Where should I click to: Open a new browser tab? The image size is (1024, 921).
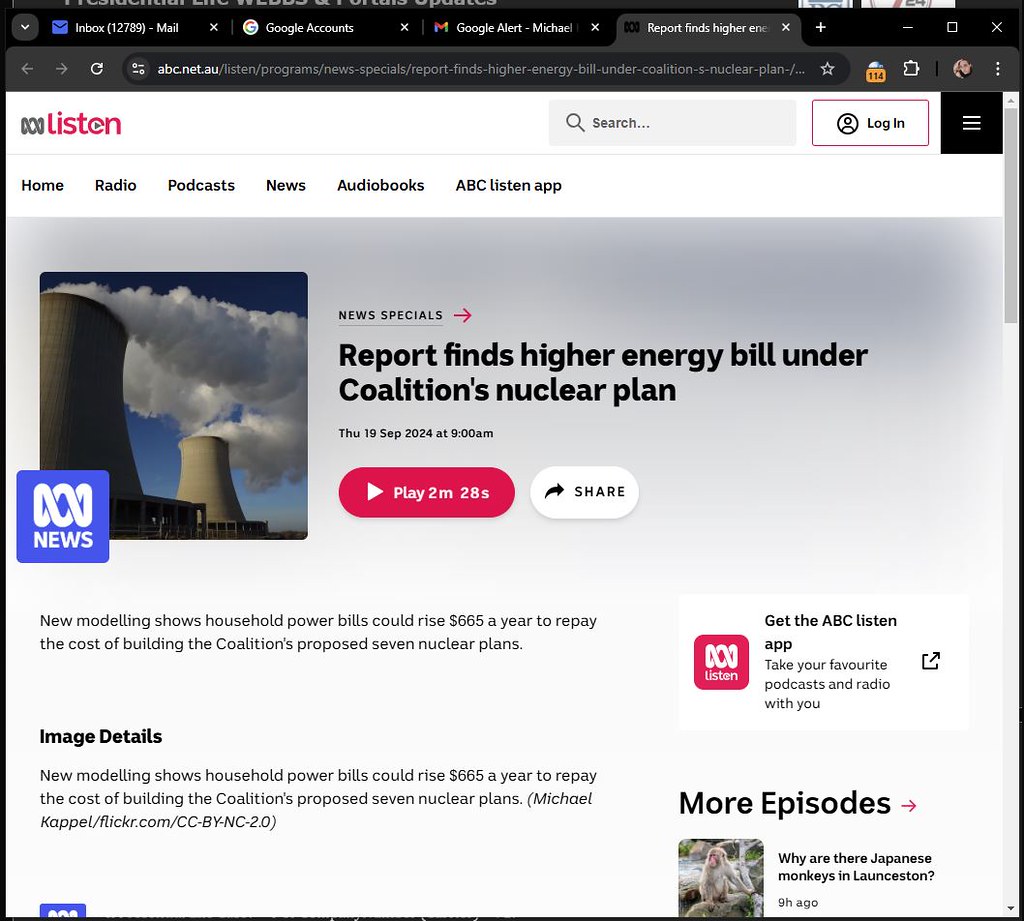821,27
